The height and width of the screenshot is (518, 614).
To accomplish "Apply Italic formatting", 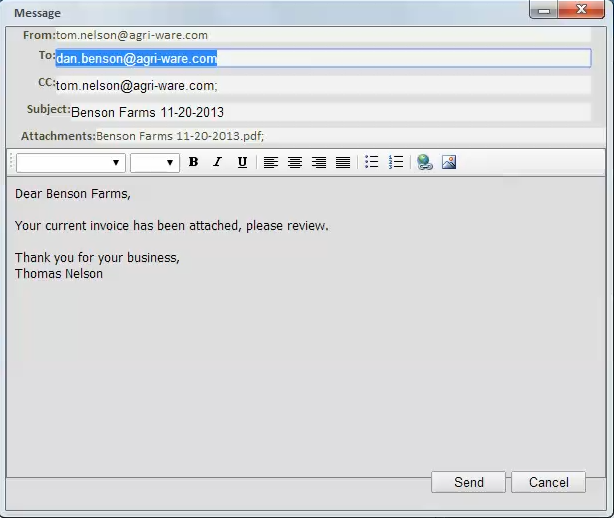I will point(218,162).
